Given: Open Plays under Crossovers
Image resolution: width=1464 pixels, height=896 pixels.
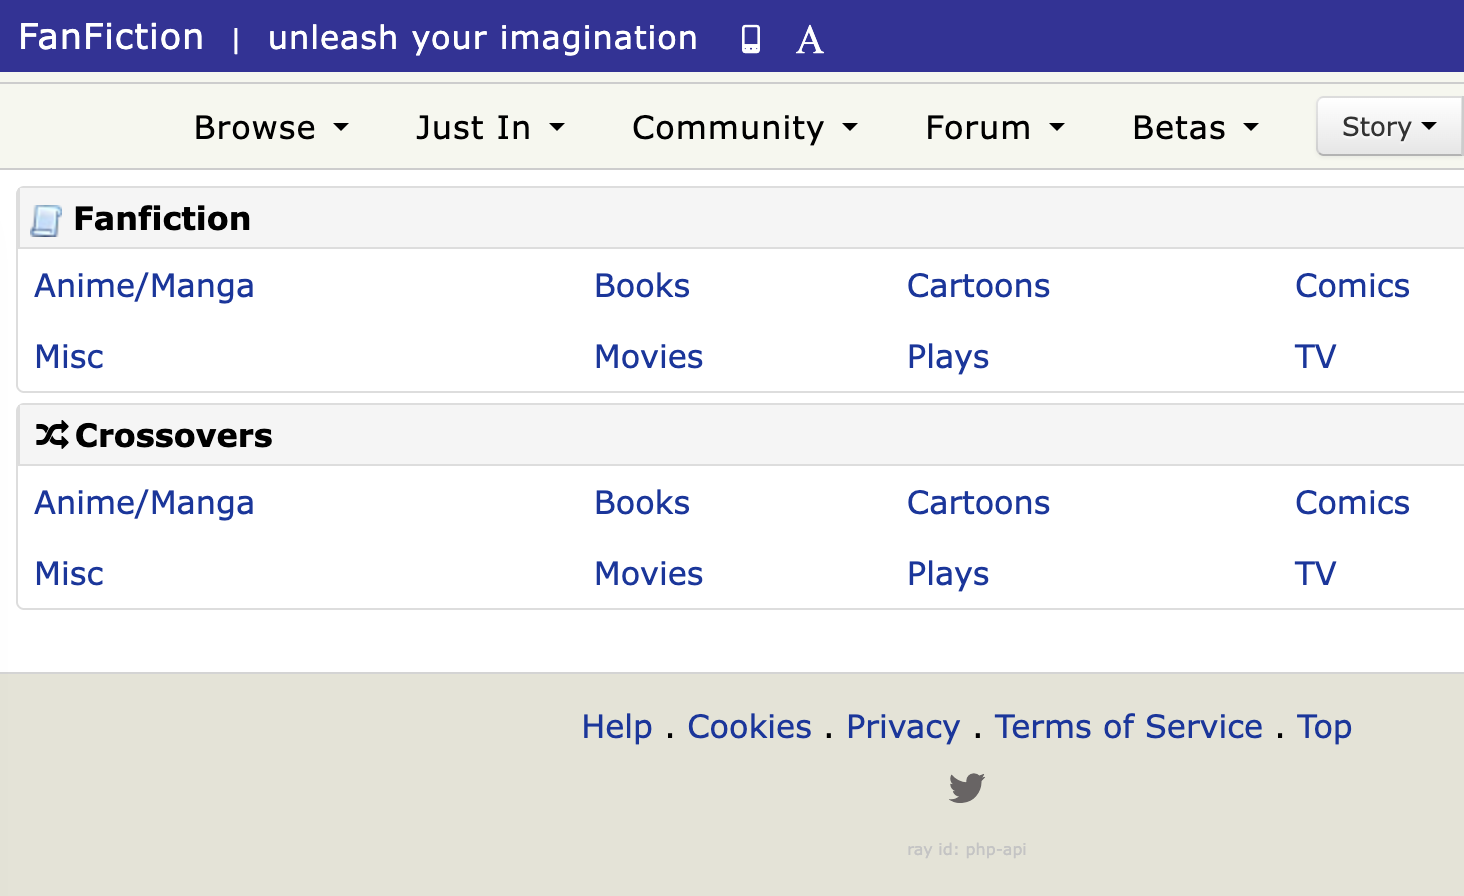Looking at the screenshot, I should click(948, 574).
